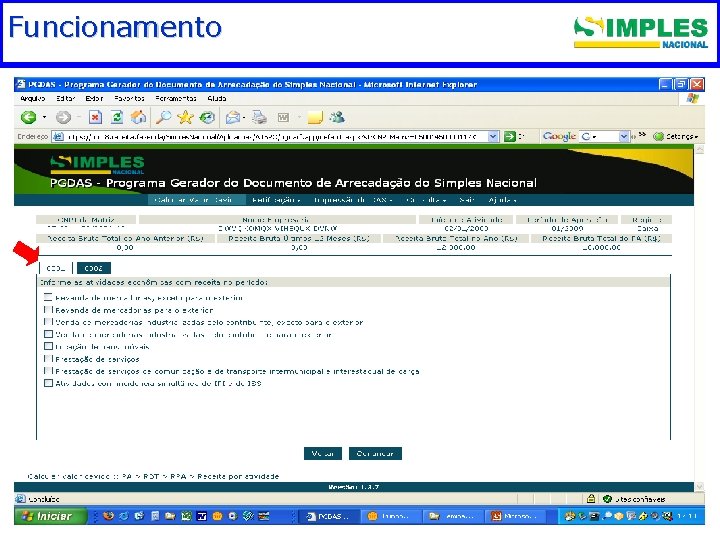This screenshot has width=720, height=540.
Task: Open the Excel icon in quick launch bar
Action: (x=186, y=516)
